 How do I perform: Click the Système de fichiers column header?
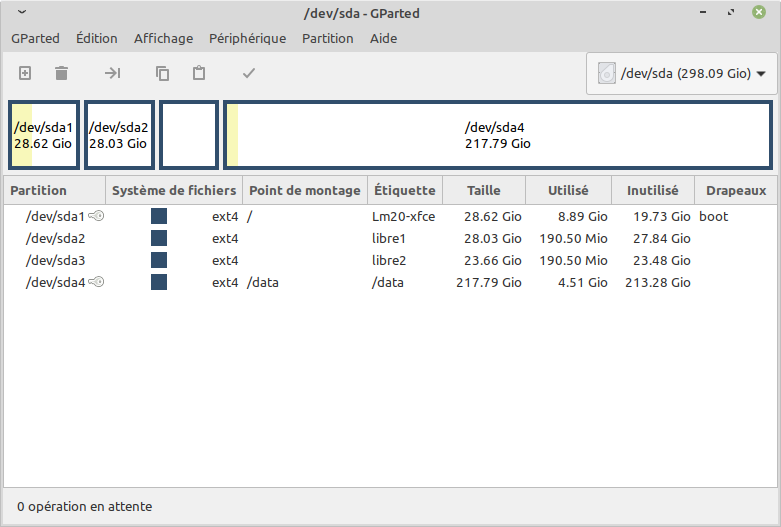(174, 190)
